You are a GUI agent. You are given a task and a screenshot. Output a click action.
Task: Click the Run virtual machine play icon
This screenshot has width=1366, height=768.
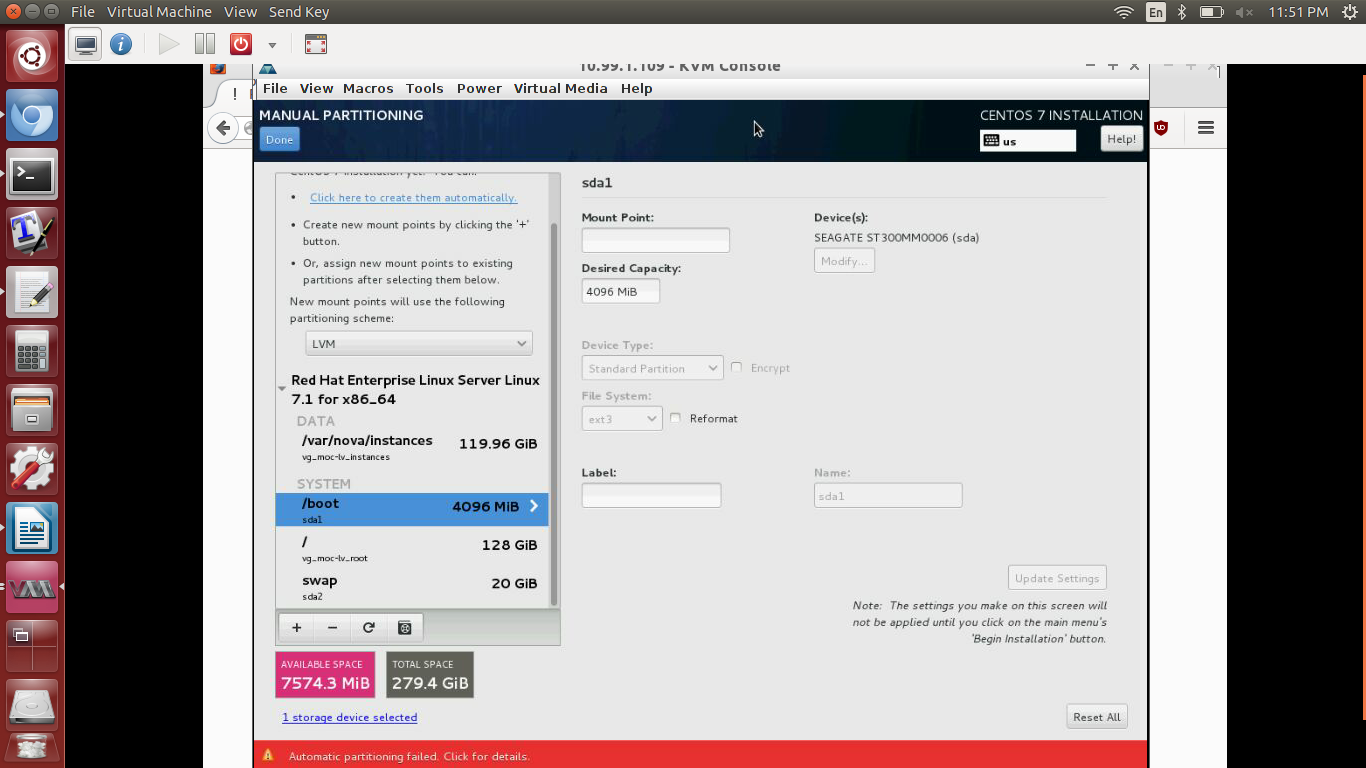coord(169,44)
